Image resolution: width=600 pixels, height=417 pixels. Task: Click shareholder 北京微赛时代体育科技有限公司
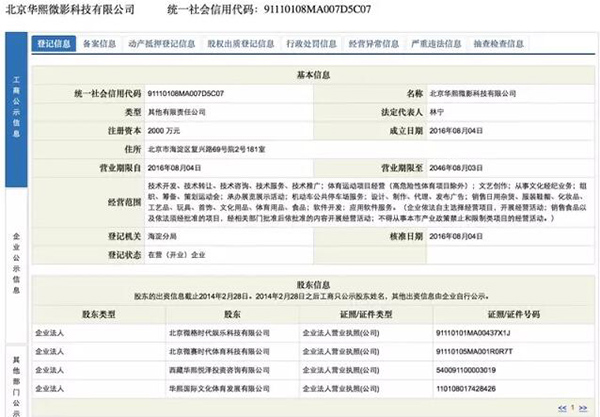pos(219,351)
